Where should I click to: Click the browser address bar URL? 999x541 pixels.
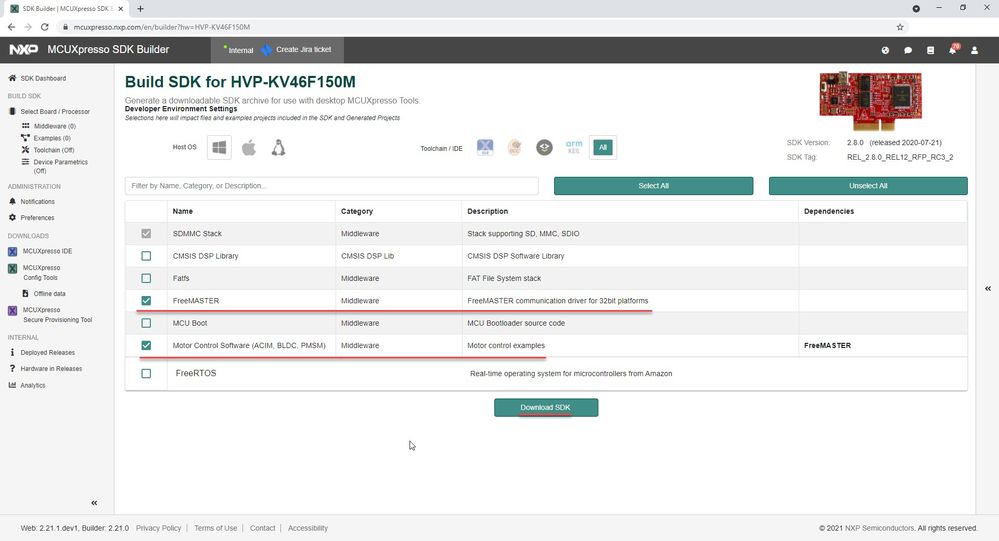[162, 27]
